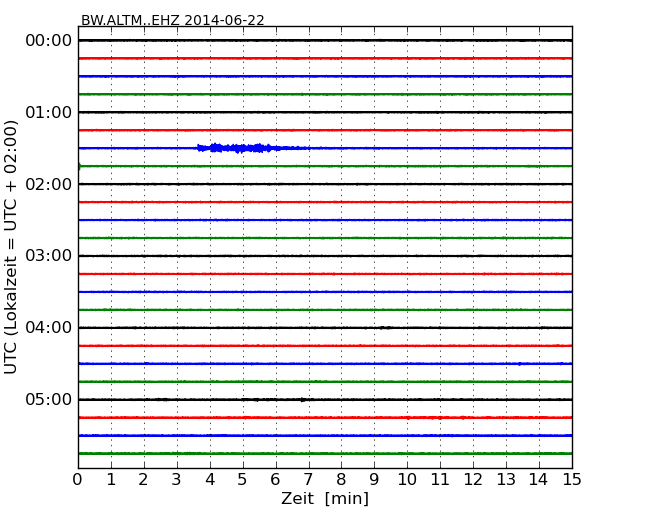Select the 03:00 time label

tap(49, 255)
